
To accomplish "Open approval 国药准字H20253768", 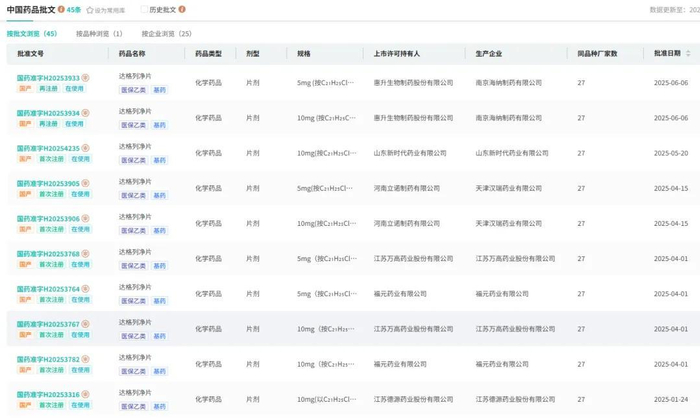I will 48,254.
